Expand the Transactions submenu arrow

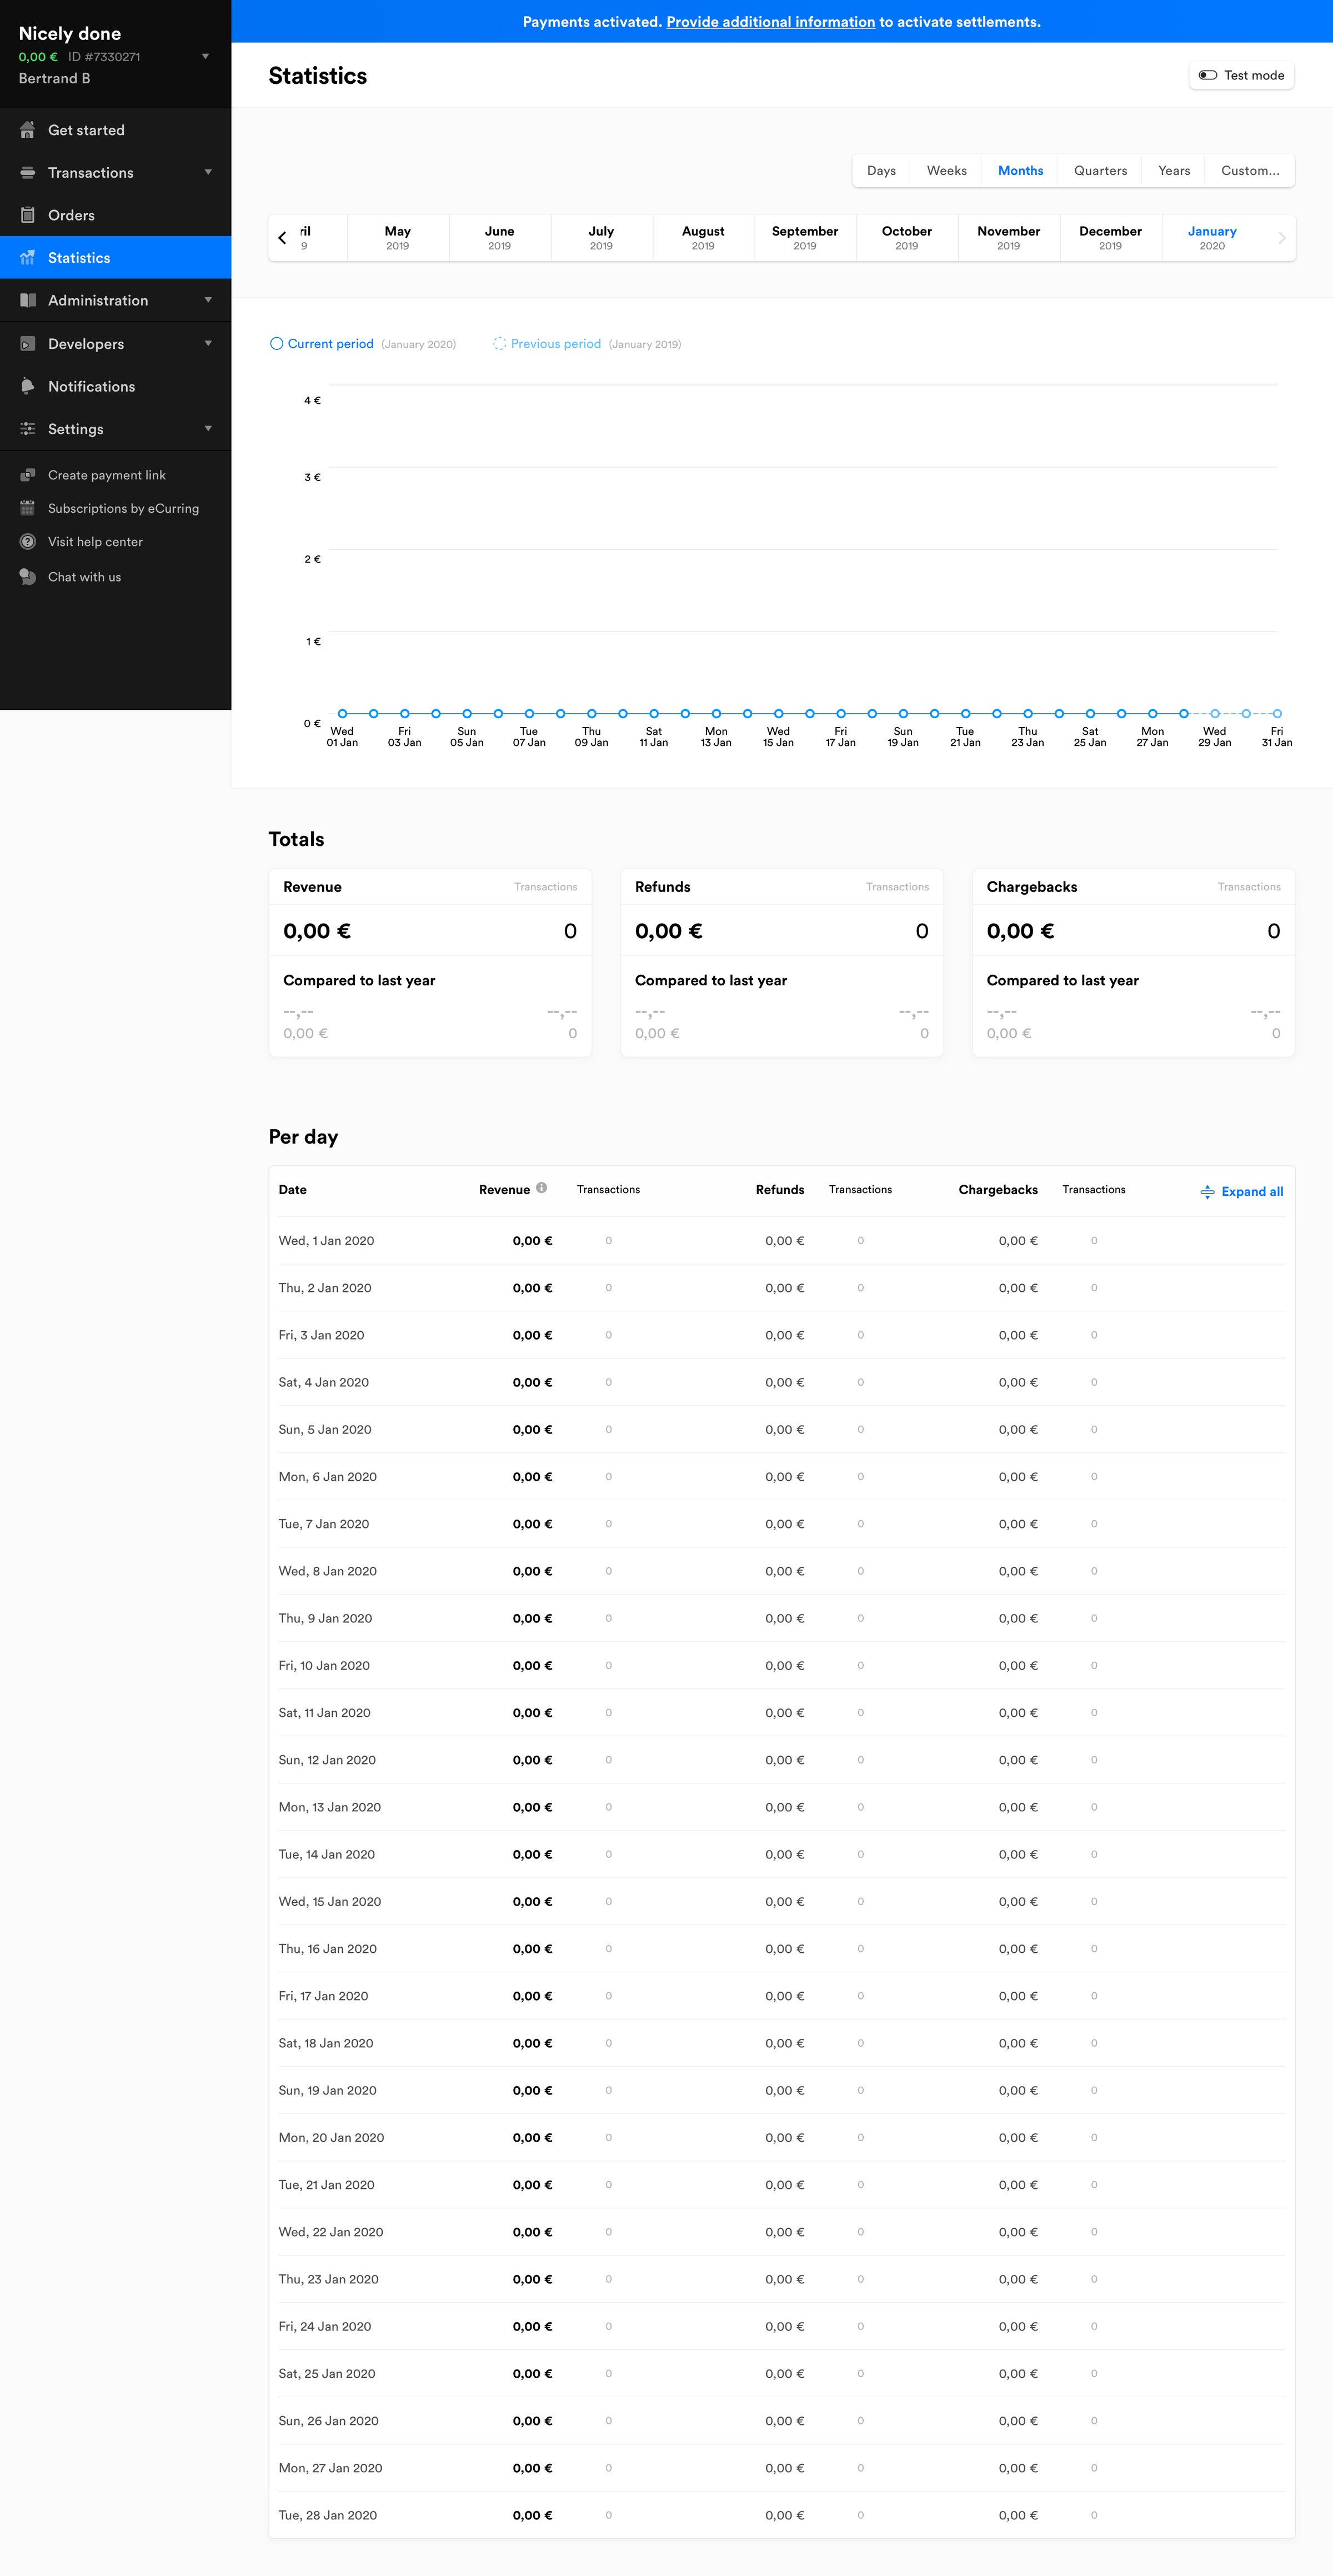[208, 172]
